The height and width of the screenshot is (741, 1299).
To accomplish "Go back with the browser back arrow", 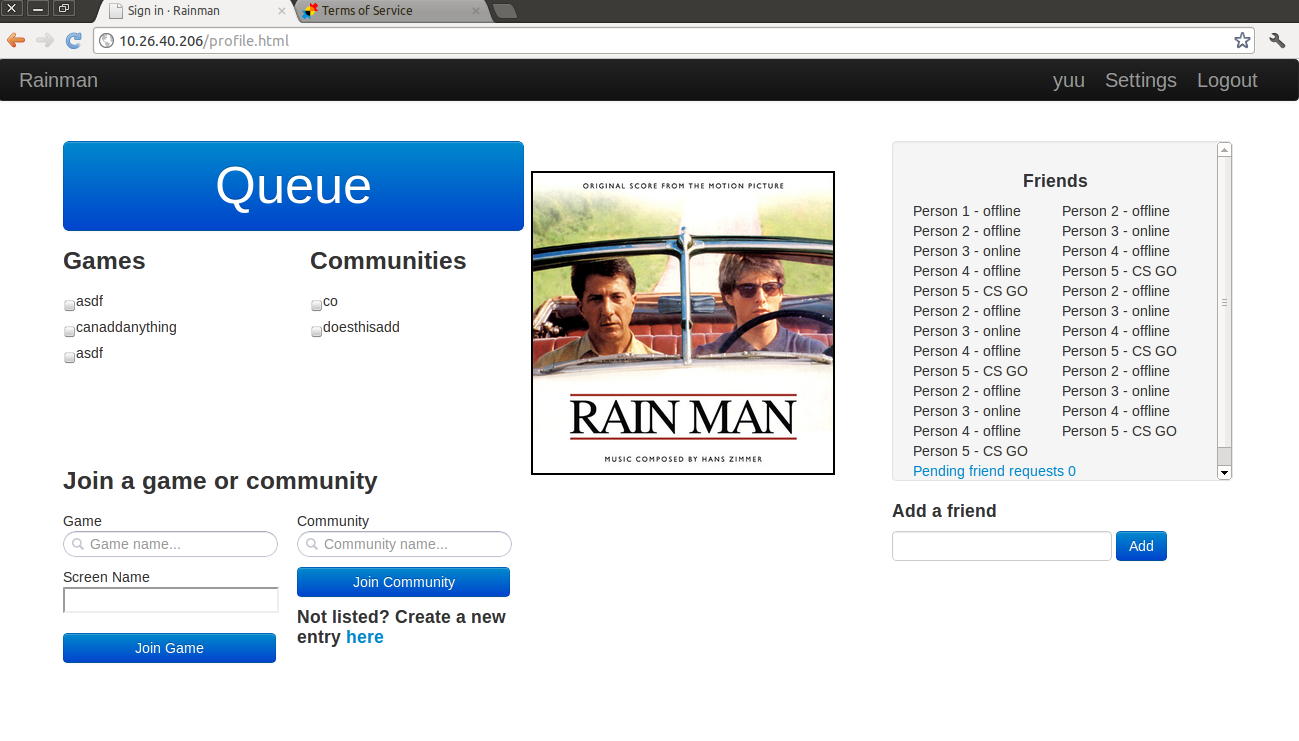I will point(16,40).
